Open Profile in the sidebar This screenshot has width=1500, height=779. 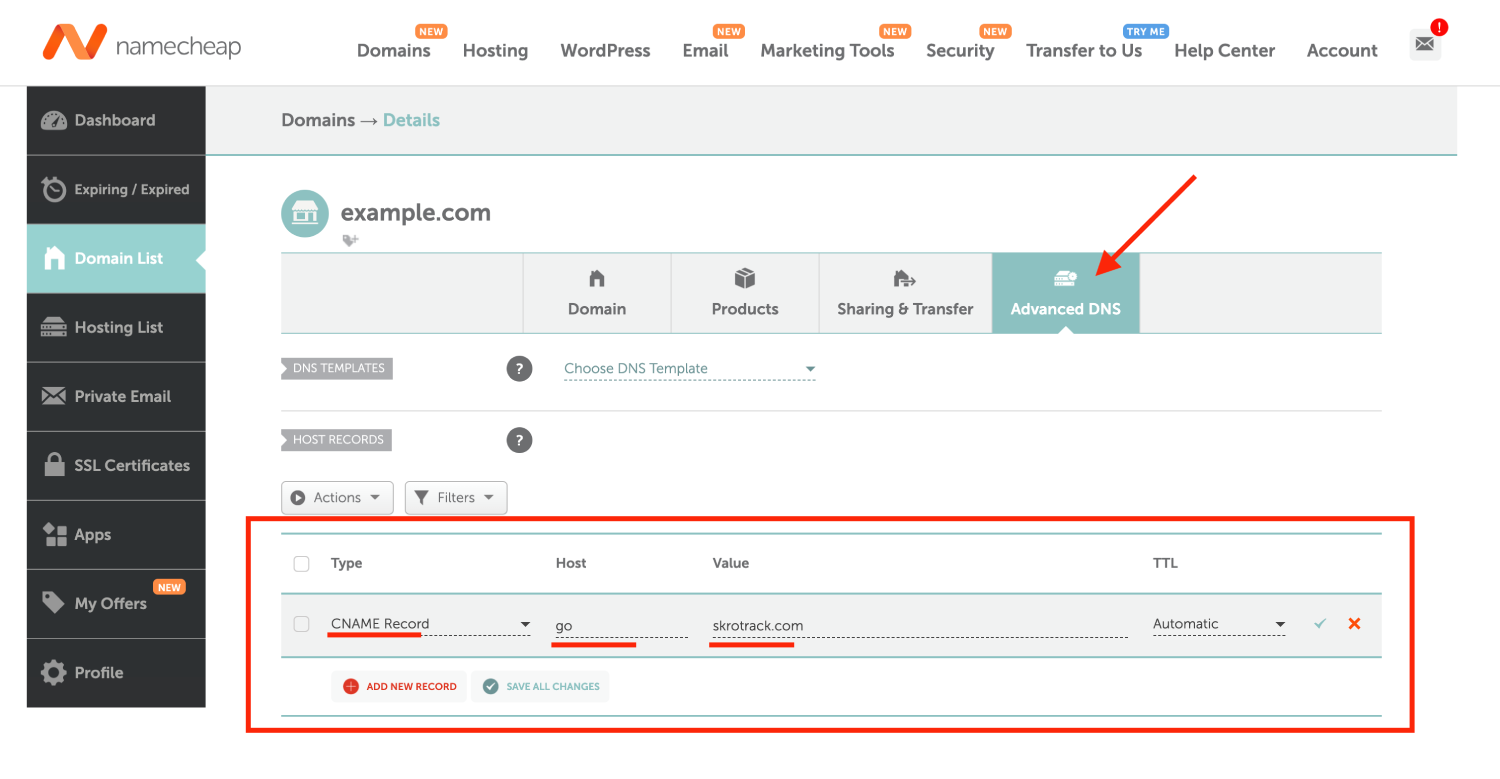point(116,672)
